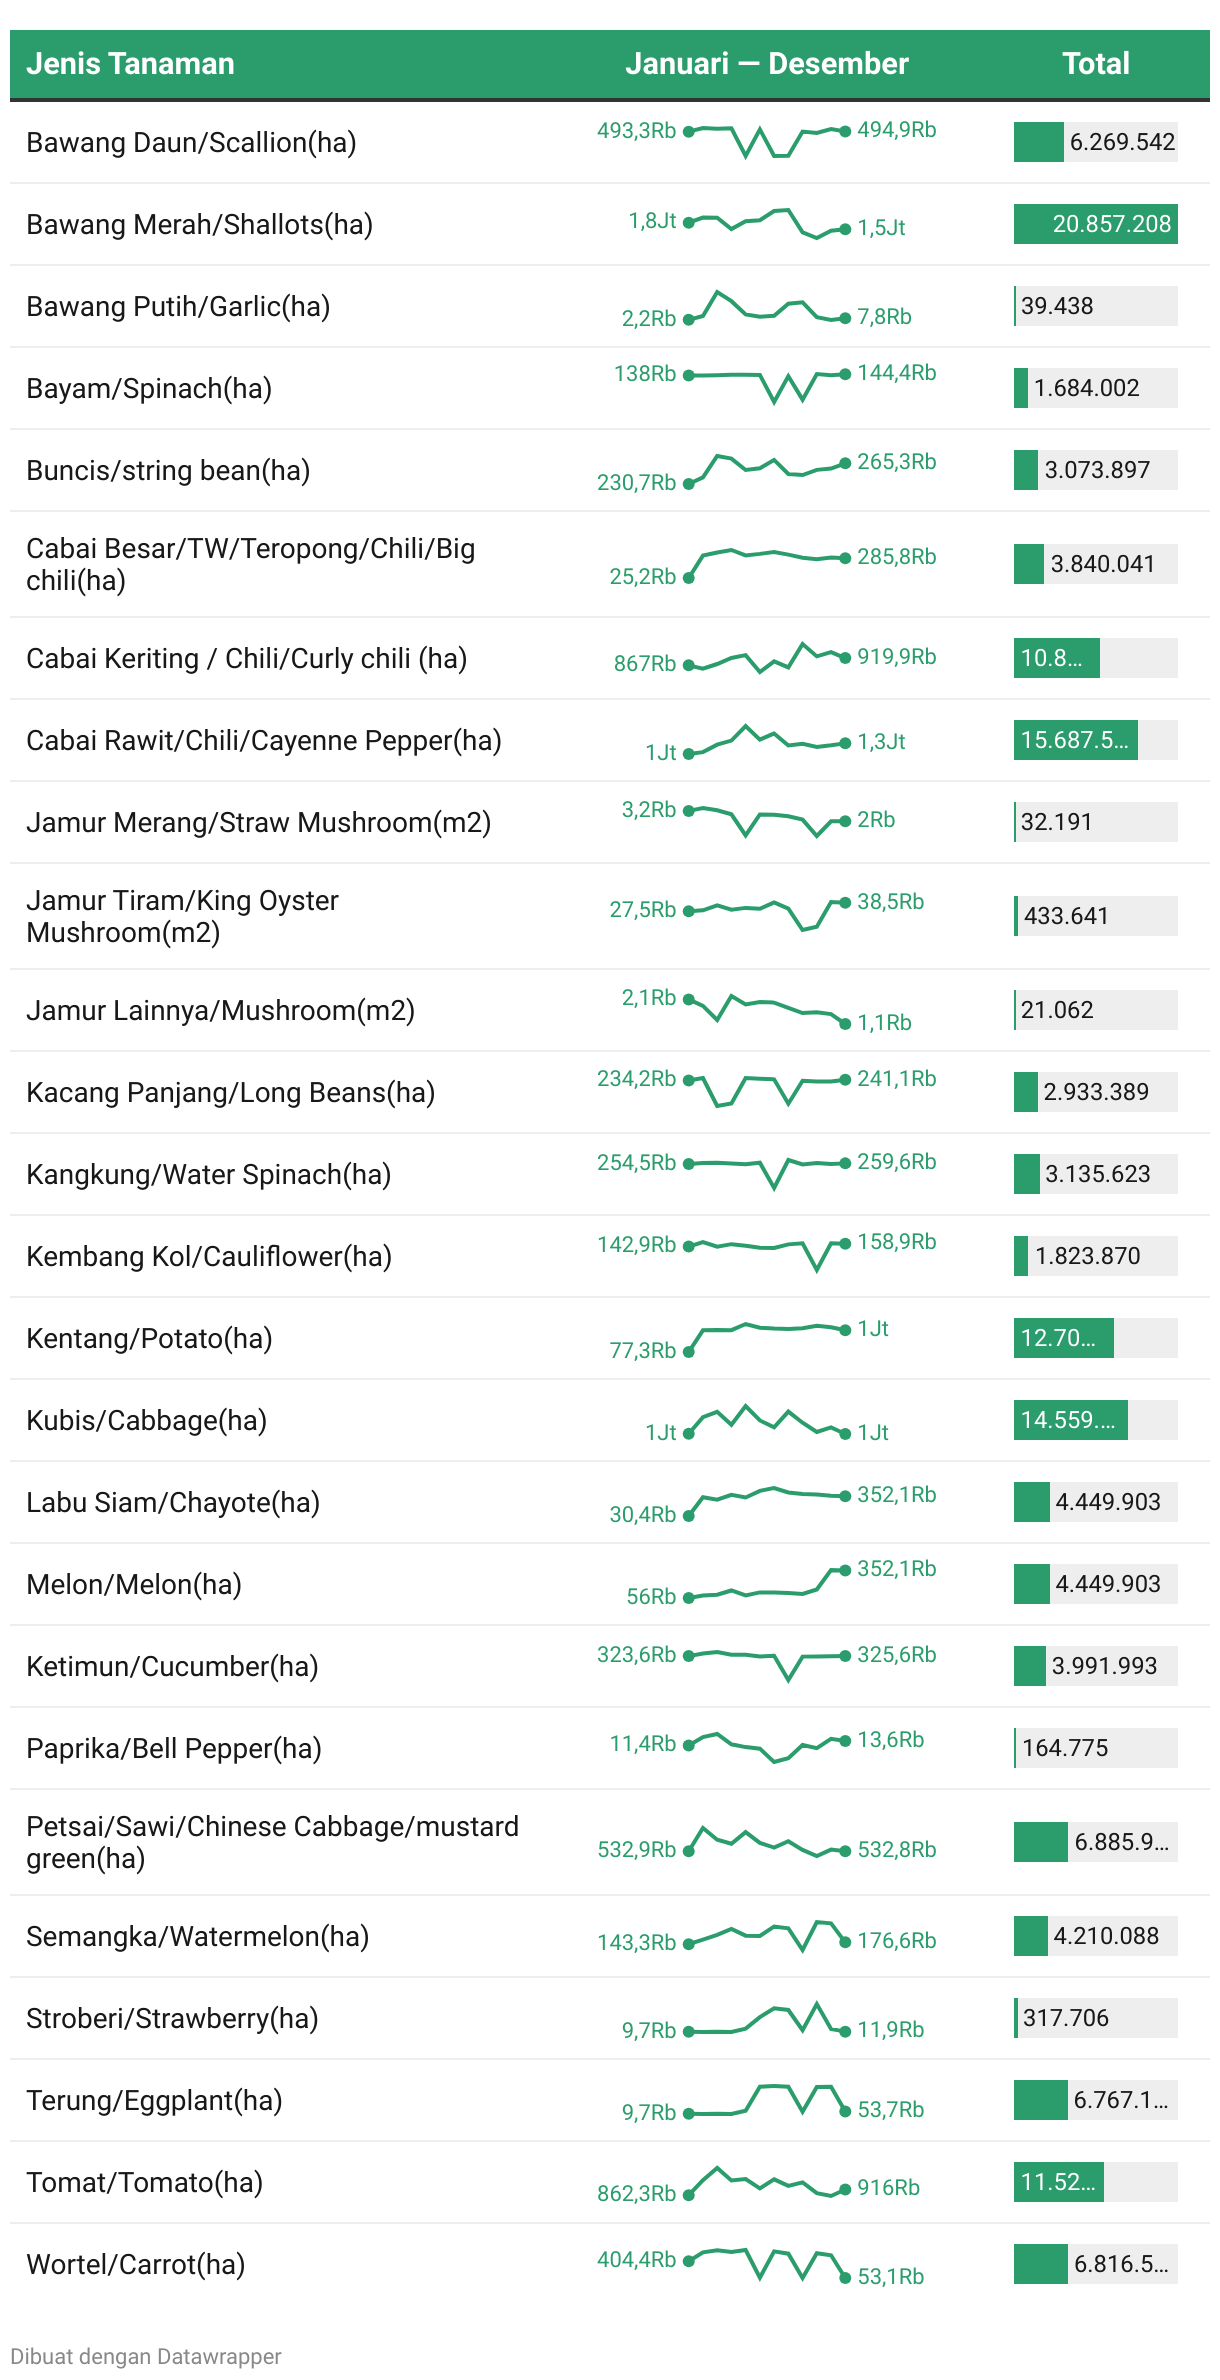Image resolution: width=1220 pixels, height=2380 pixels.
Task: Click the sparkline for Bayam/Spinach
Action: point(767,382)
